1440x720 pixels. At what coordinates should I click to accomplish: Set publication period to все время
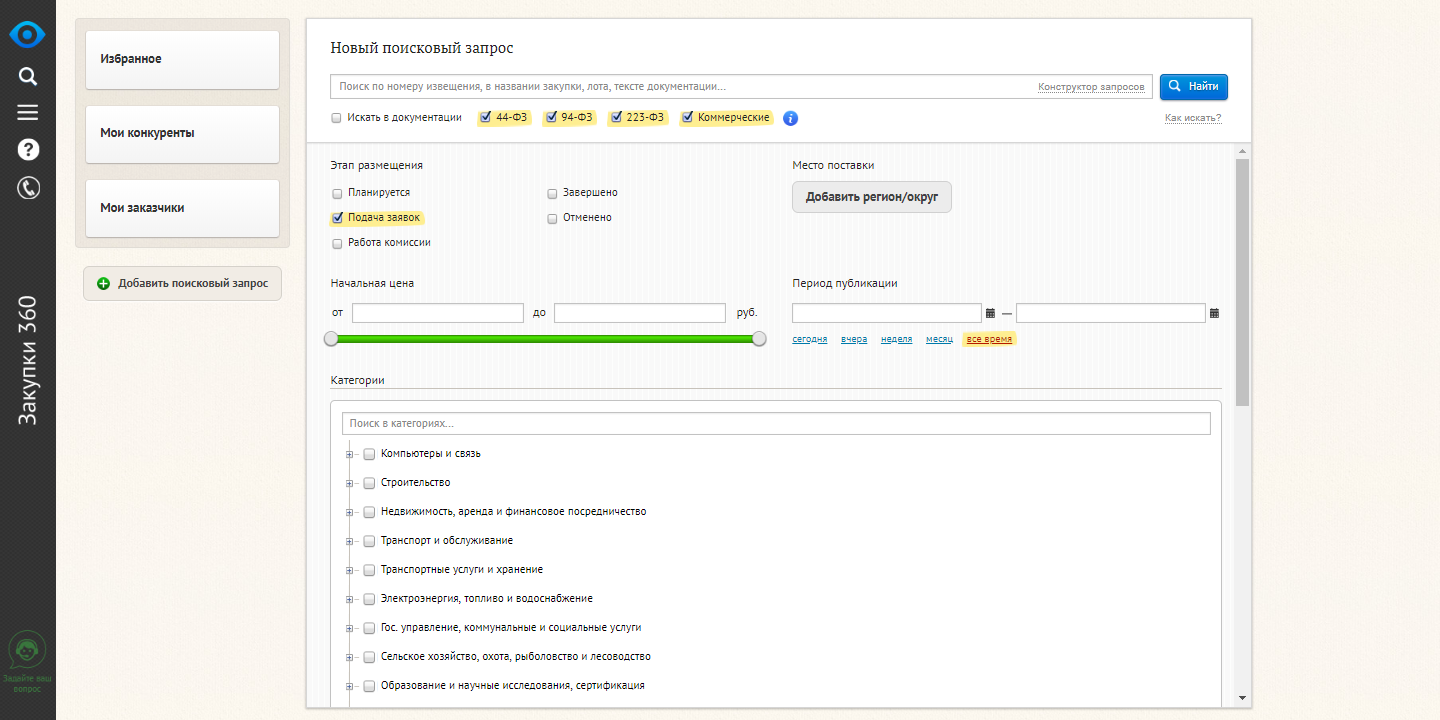pos(989,339)
